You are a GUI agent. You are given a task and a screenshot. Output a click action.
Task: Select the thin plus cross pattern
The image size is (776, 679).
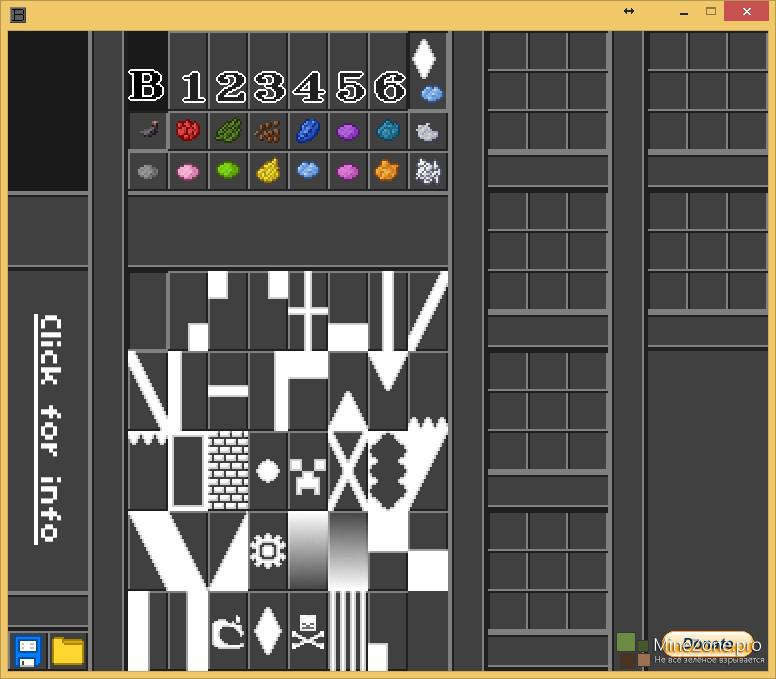308,311
